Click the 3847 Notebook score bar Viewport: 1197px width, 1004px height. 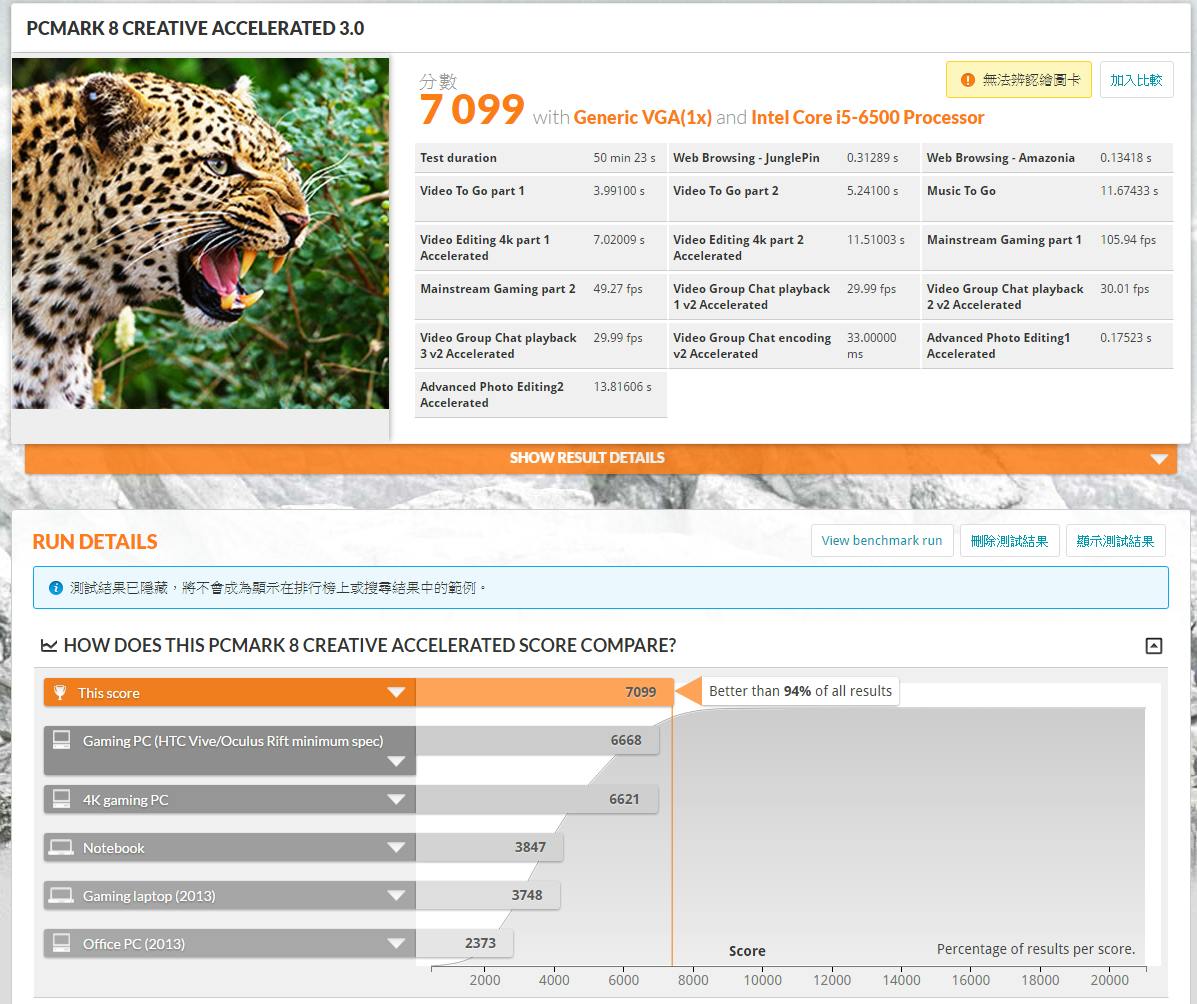pos(489,847)
